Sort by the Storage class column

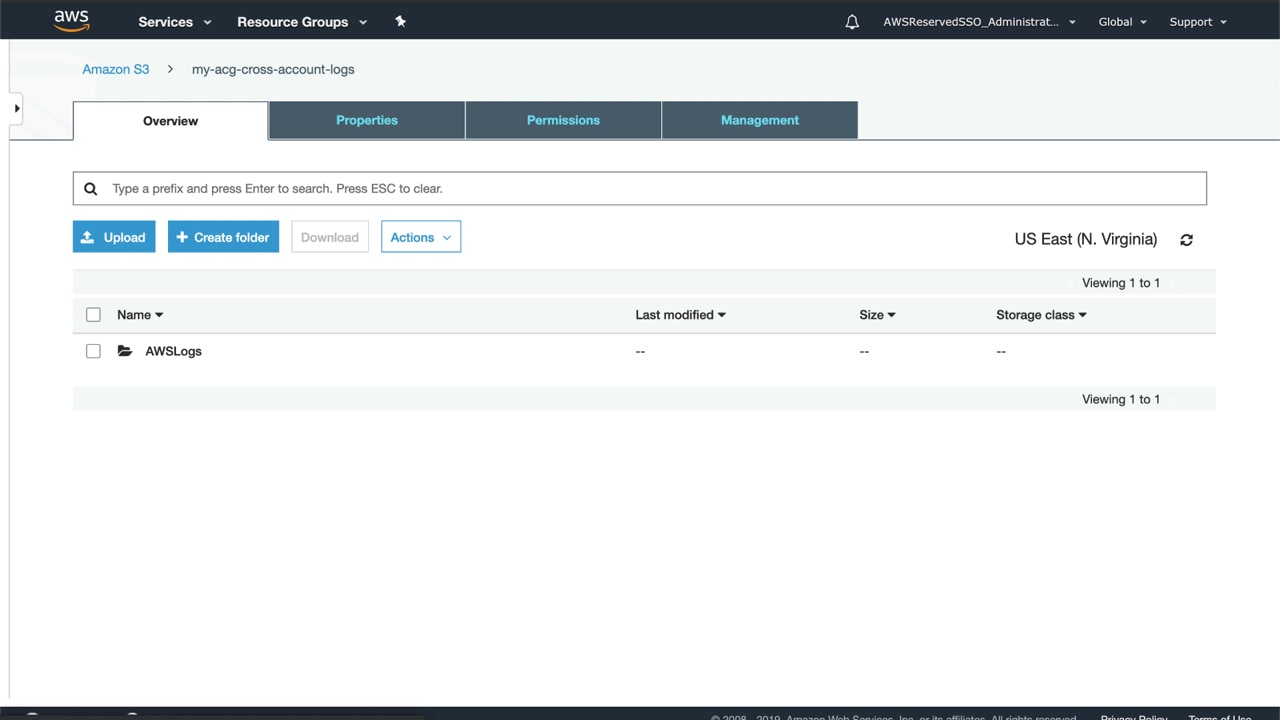point(1041,315)
